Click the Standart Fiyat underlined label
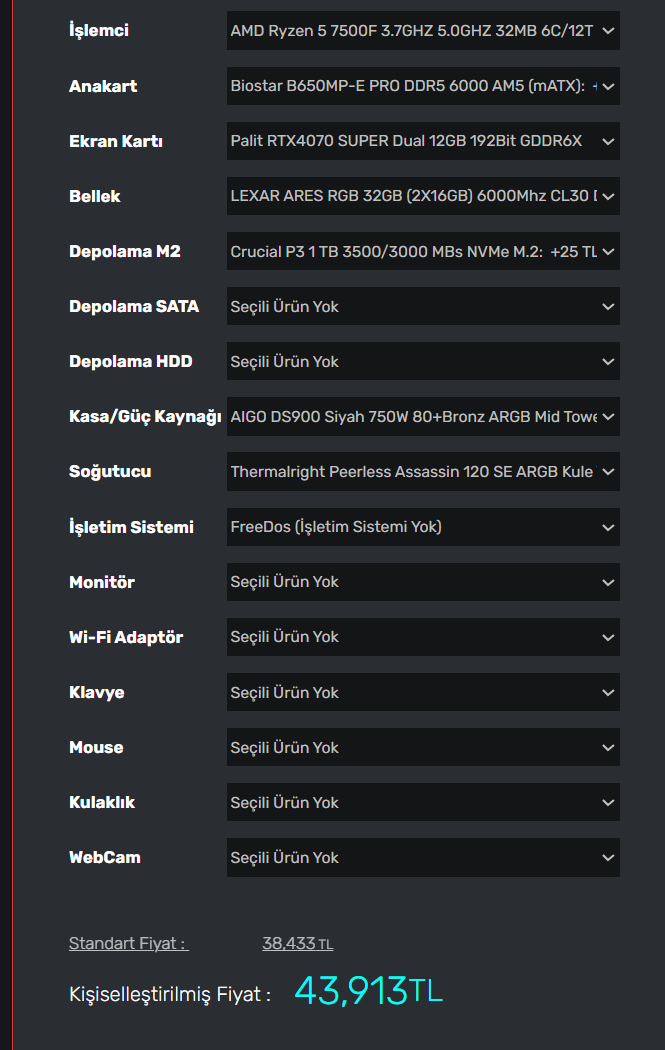665x1050 pixels. (x=128, y=943)
